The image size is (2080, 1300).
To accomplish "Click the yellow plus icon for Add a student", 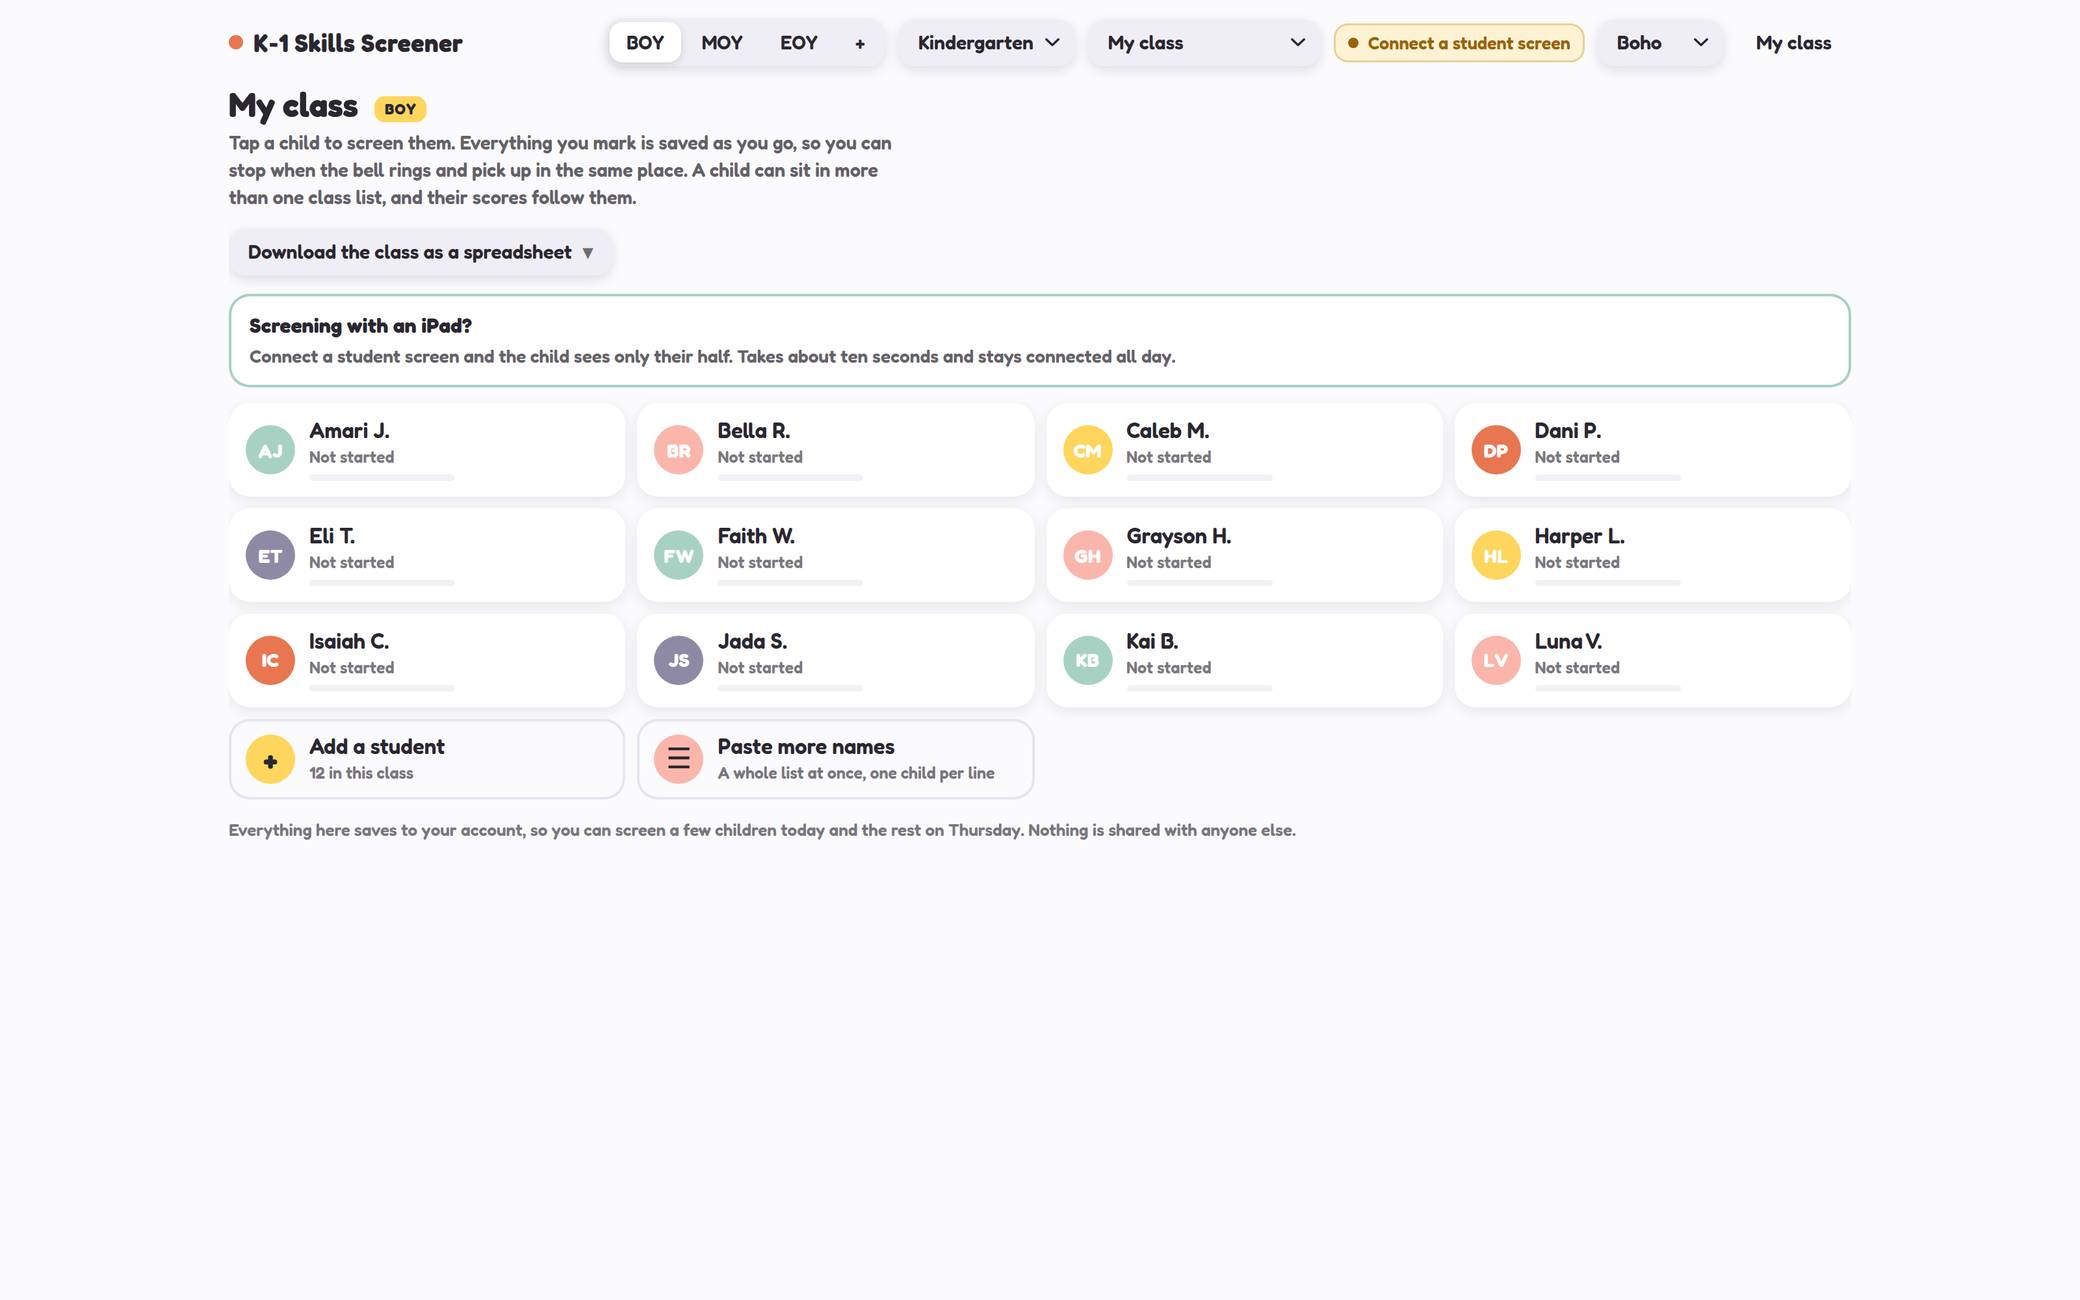I will 270,759.
